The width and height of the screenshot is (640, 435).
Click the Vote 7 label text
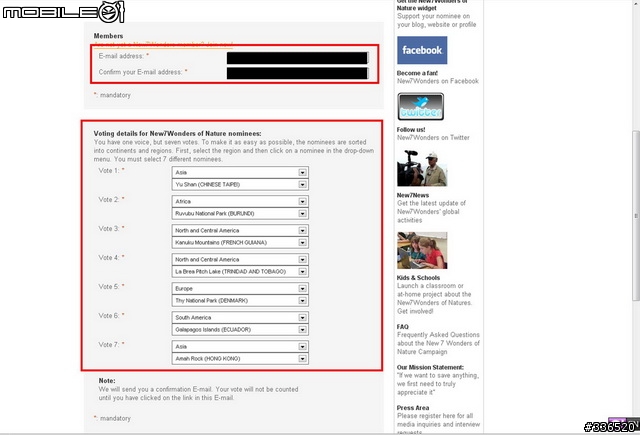[109, 345]
